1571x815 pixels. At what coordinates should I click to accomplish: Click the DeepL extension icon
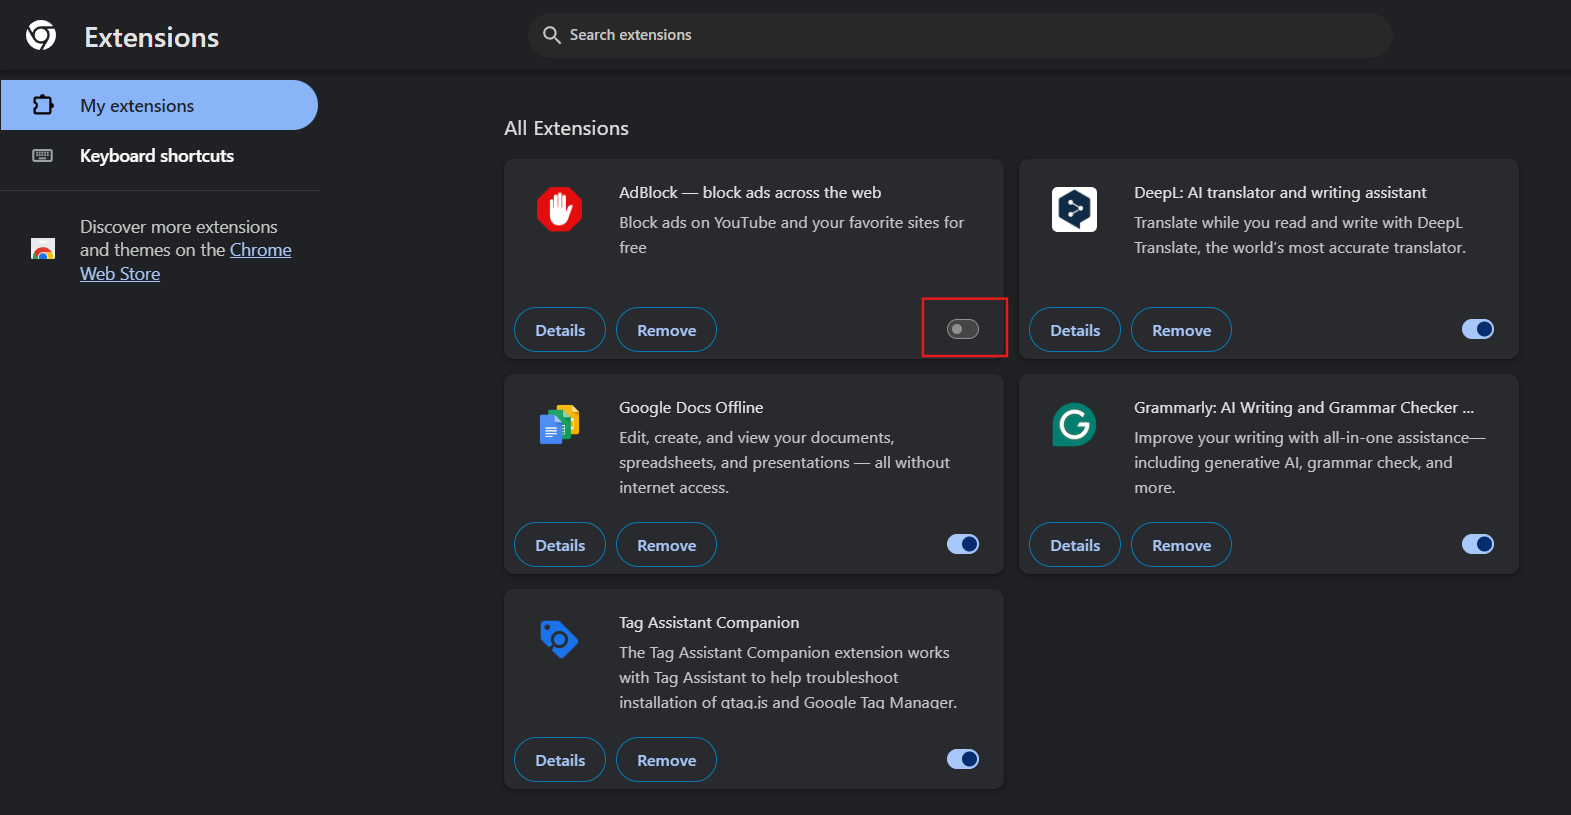pos(1074,210)
